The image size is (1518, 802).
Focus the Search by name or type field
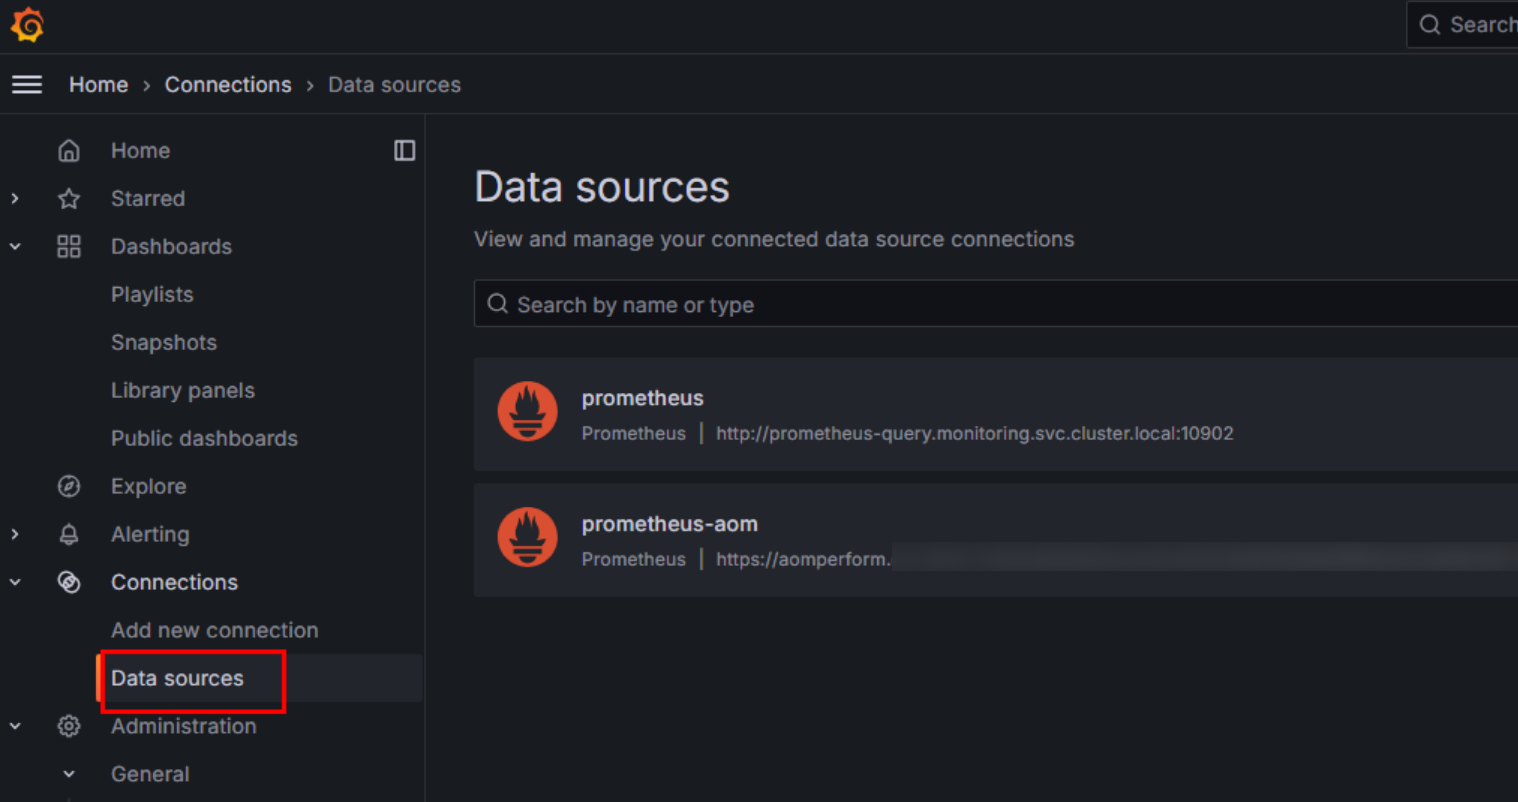[996, 304]
